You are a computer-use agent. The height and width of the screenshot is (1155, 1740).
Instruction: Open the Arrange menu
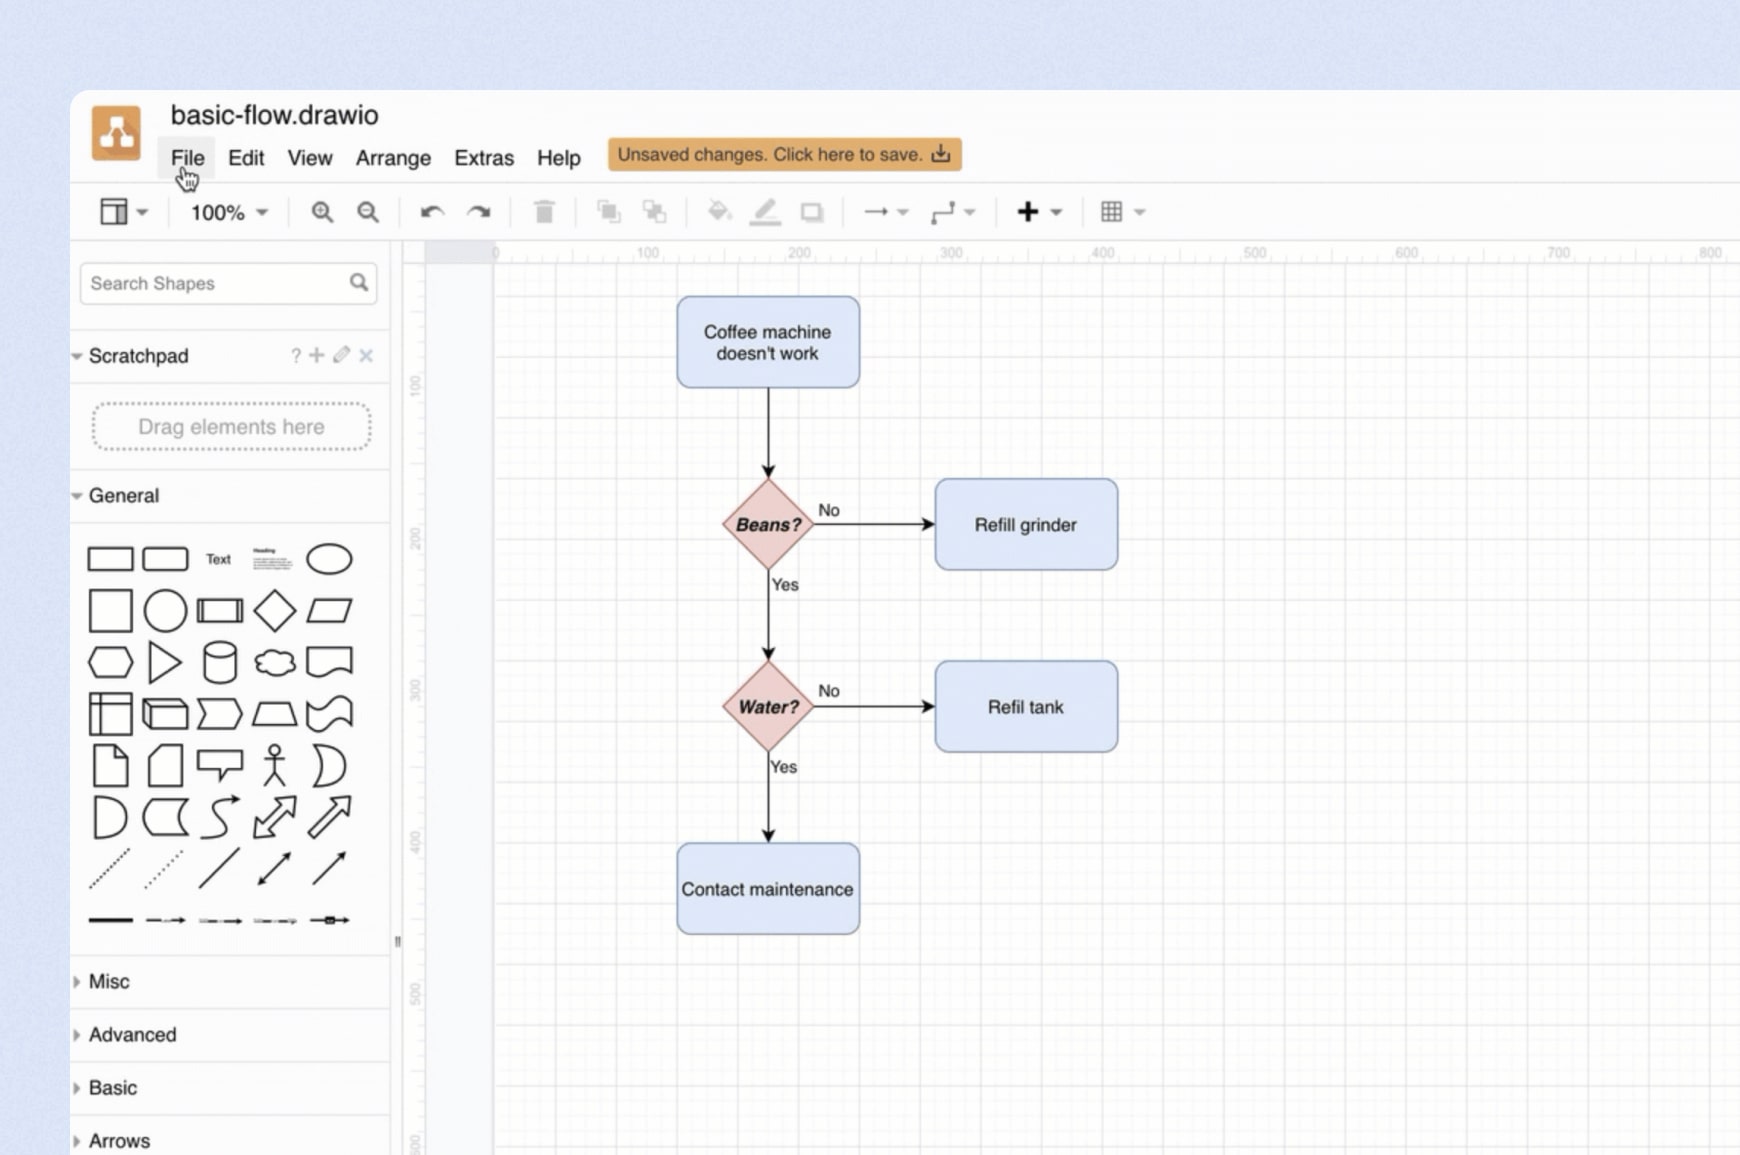[x=393, y=158]
